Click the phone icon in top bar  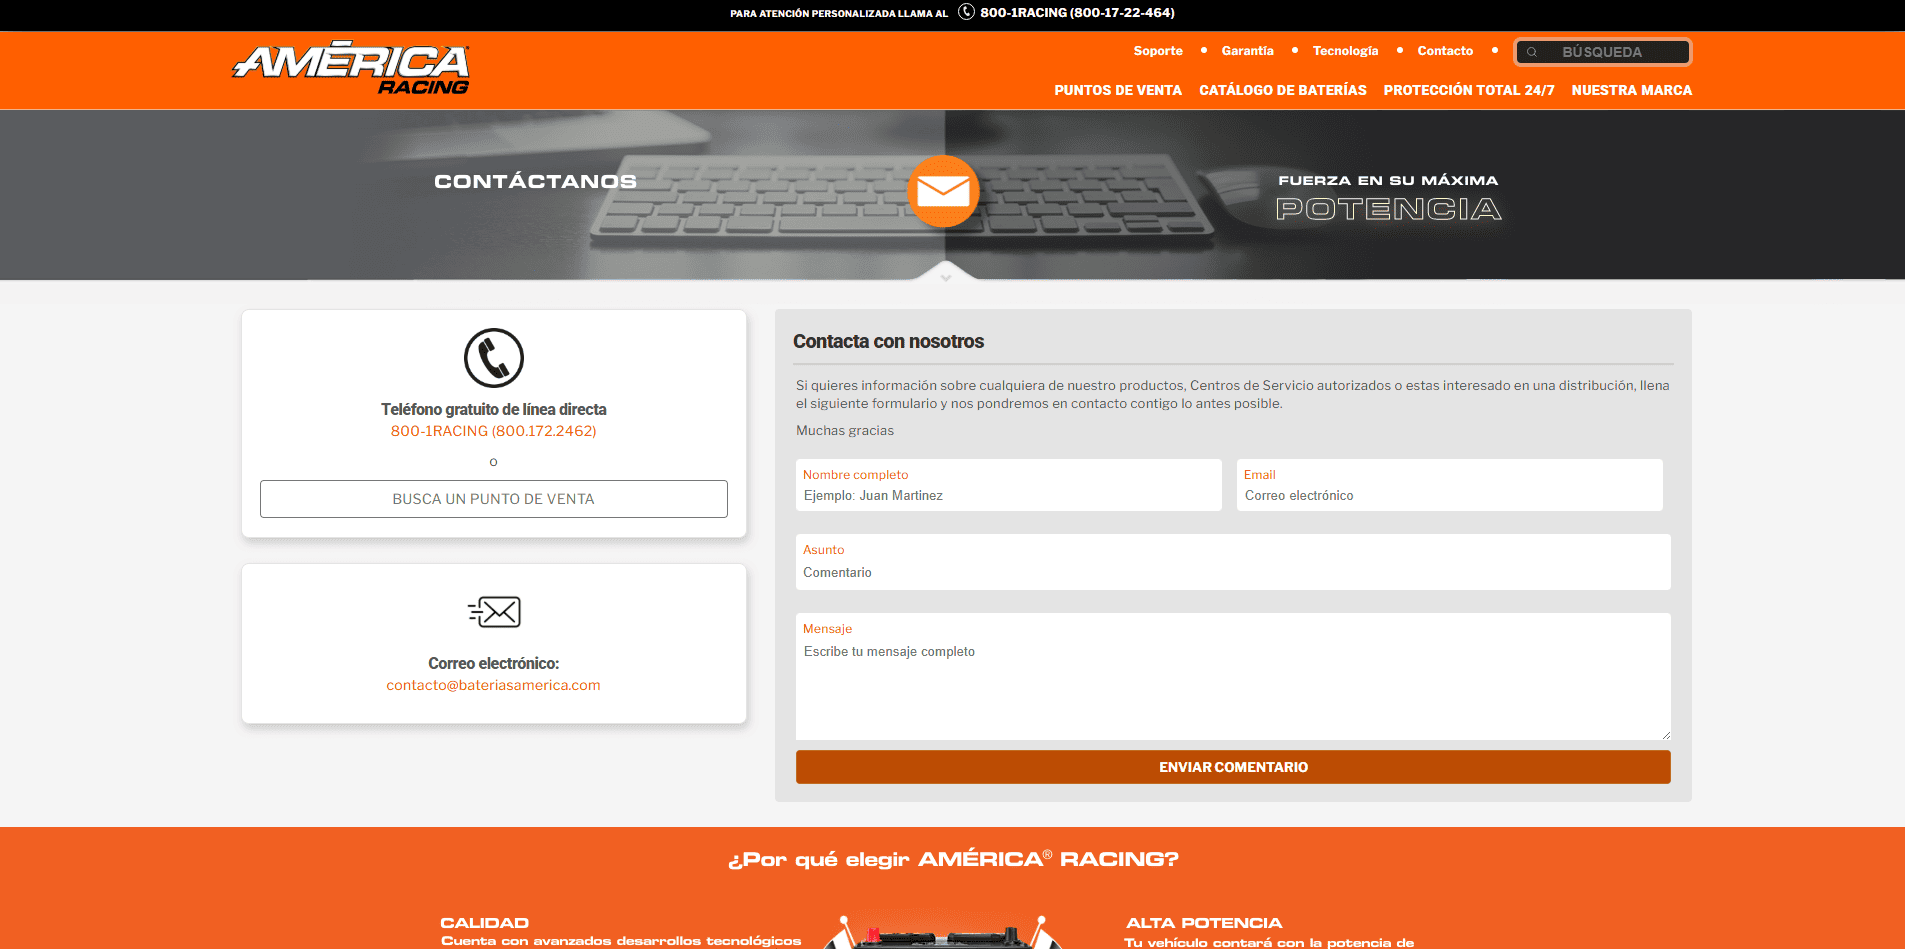pos(966,12)
